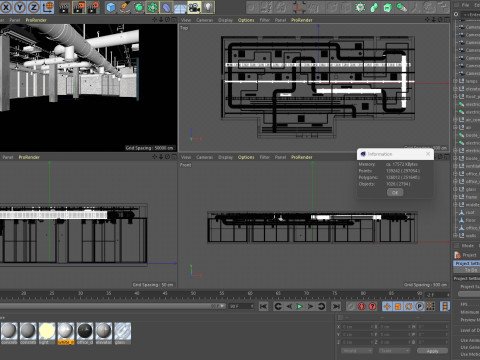Open Keyframe Selection red question icon
The image size is (480, 360).
pos(372,306)
